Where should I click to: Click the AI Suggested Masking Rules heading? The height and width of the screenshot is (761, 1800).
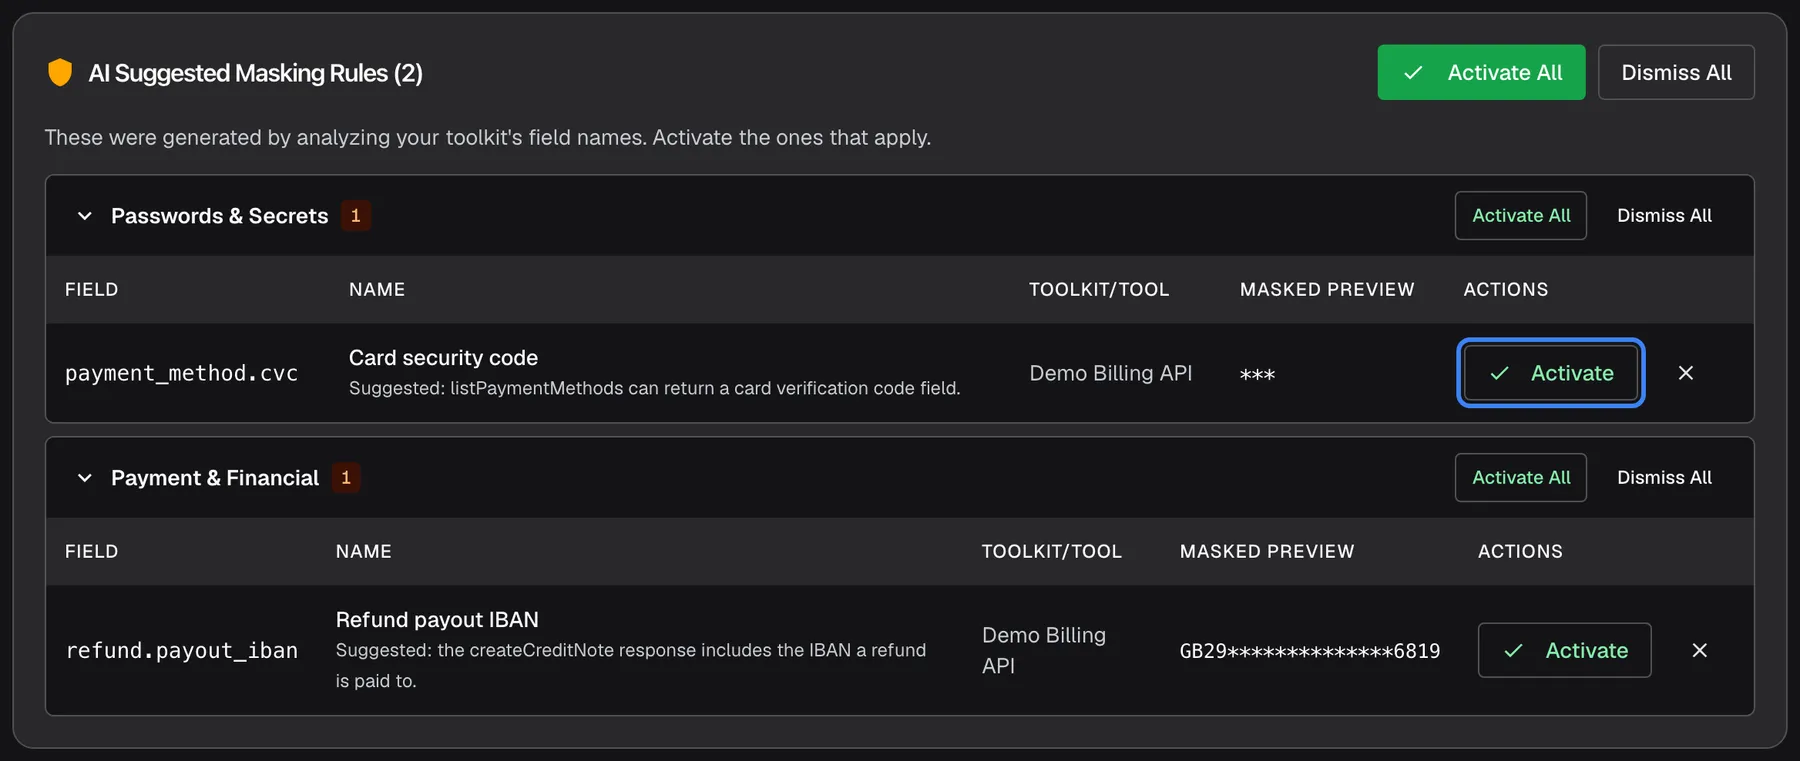point(256,73)
